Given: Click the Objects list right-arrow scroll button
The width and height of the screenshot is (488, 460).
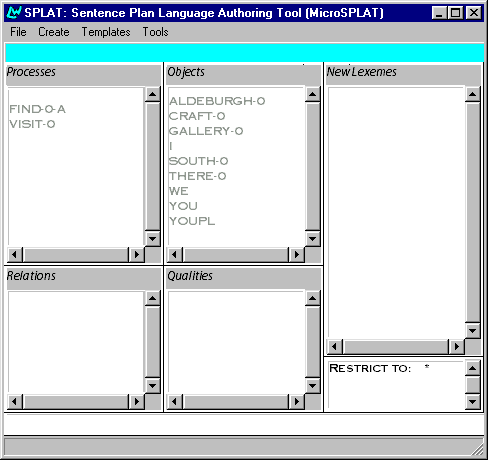Looking at the screenshot, I should point(297,255).
